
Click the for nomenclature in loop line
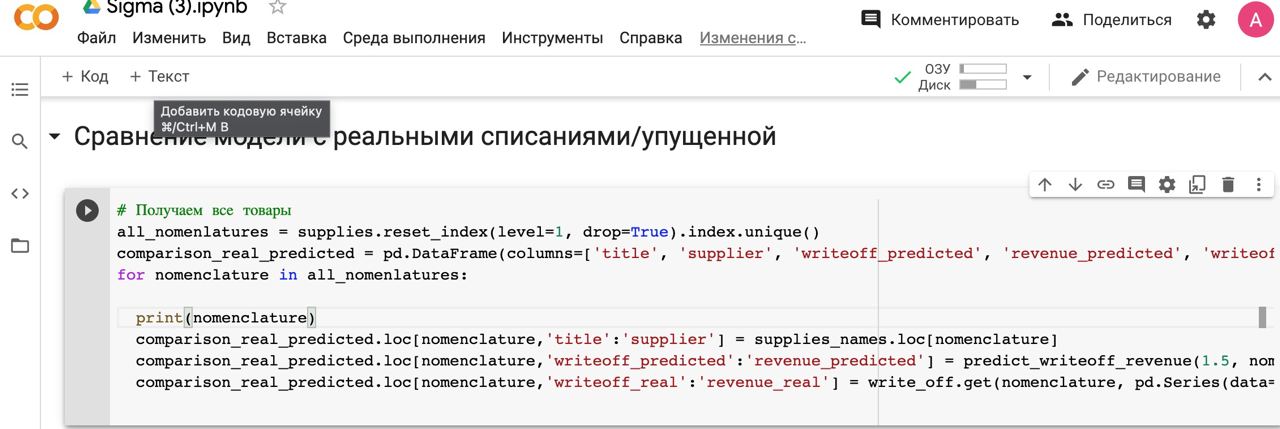tap(292, 274)
